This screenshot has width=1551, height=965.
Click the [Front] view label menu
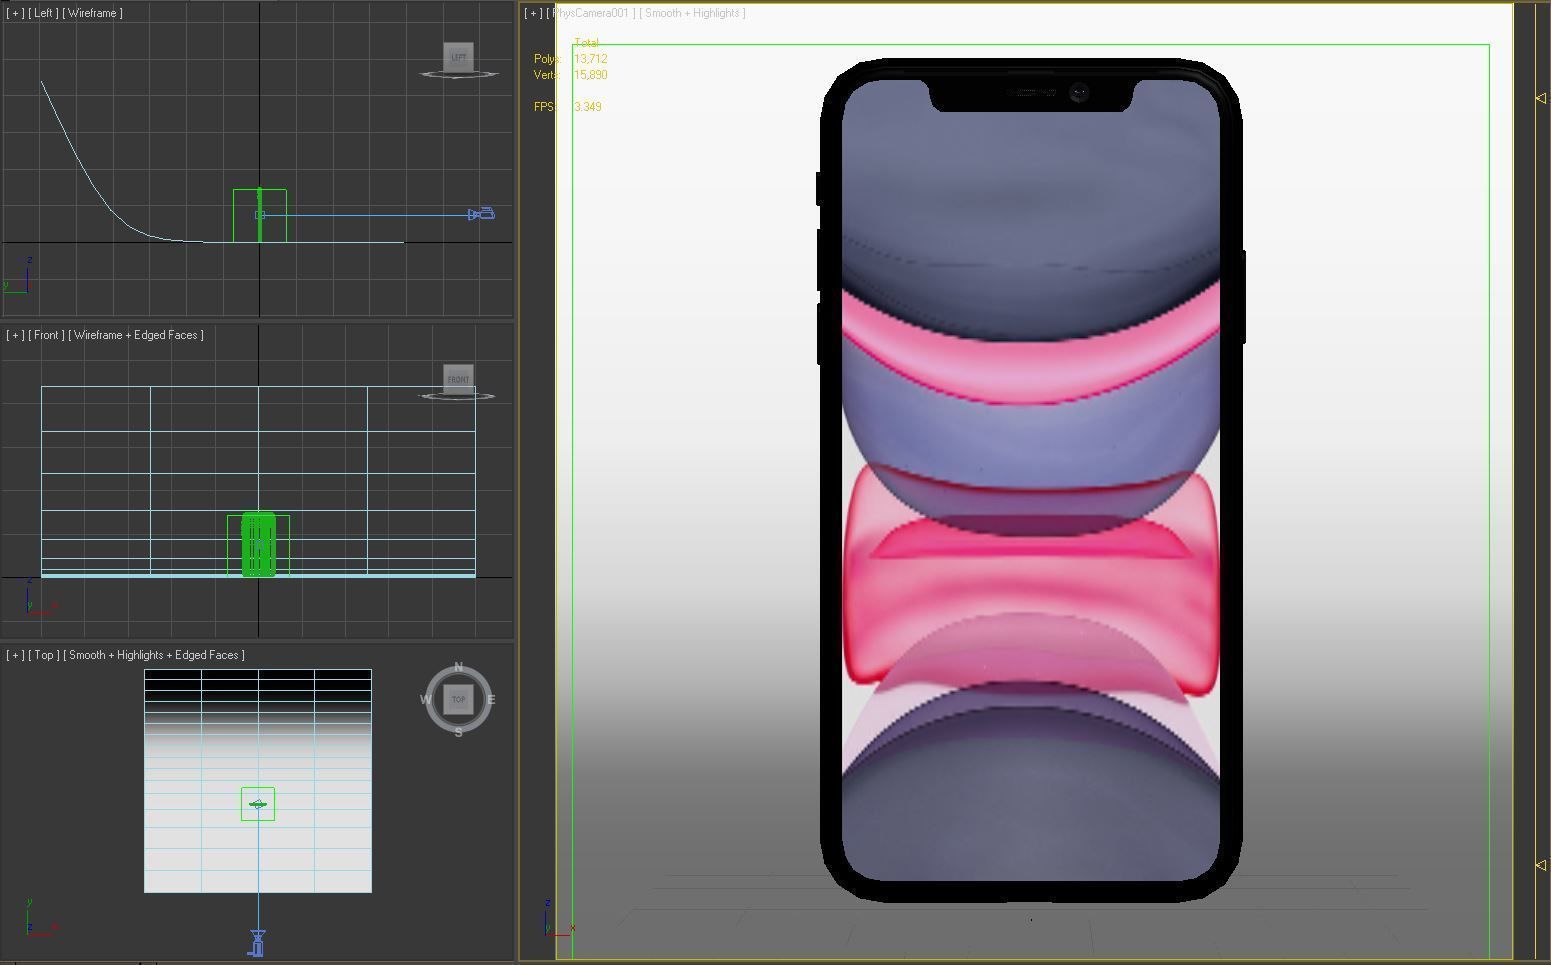(x=47, y=335)
